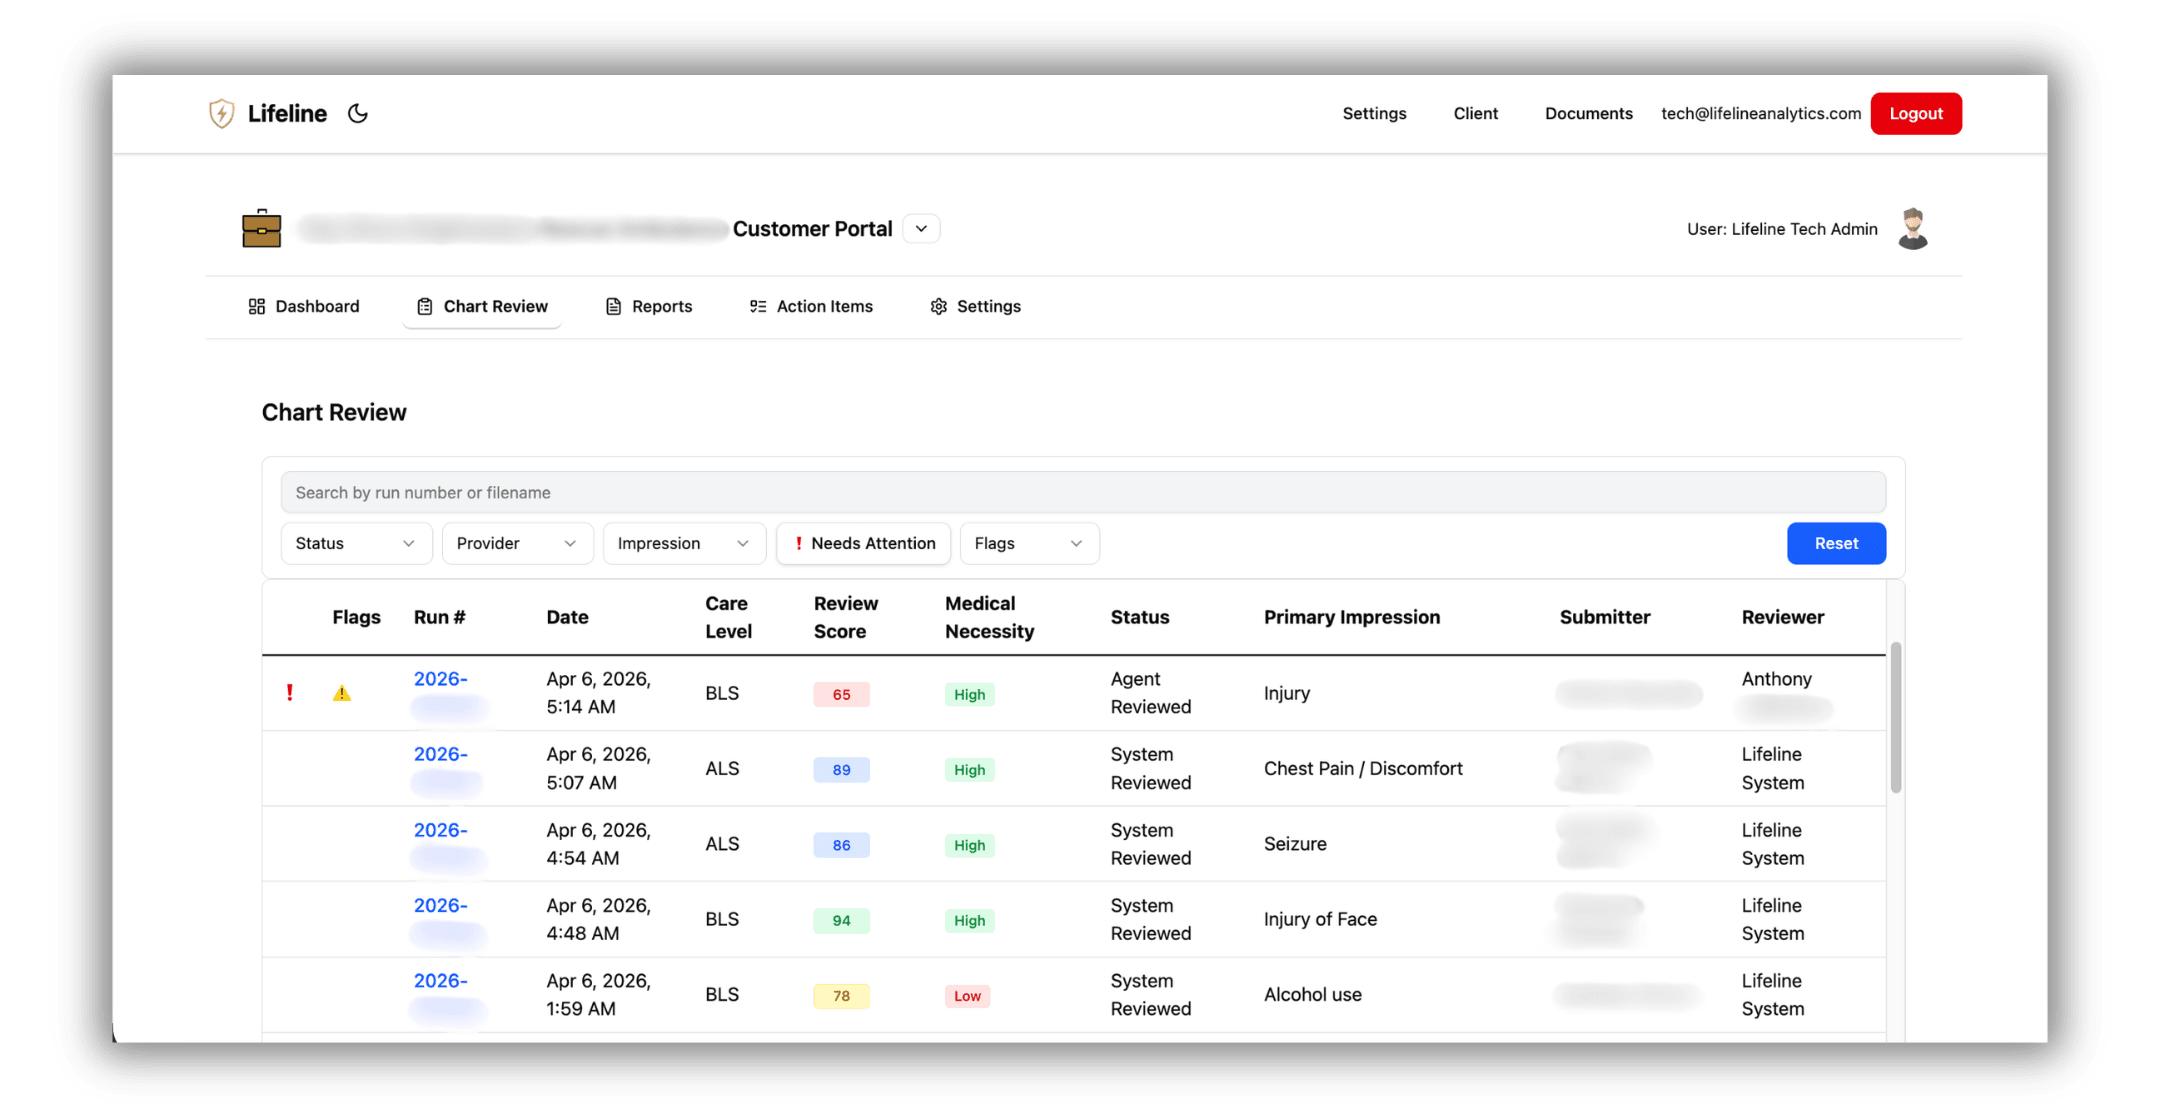Switch to the Chart Review tab

click(x=482, y=306)
